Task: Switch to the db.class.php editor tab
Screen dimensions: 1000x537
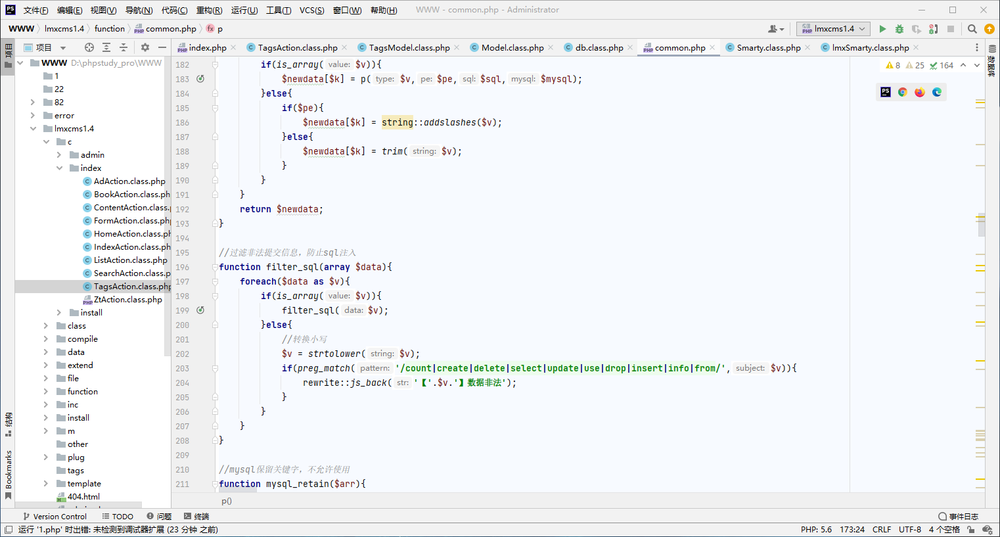Action: (x=599, y=47)
